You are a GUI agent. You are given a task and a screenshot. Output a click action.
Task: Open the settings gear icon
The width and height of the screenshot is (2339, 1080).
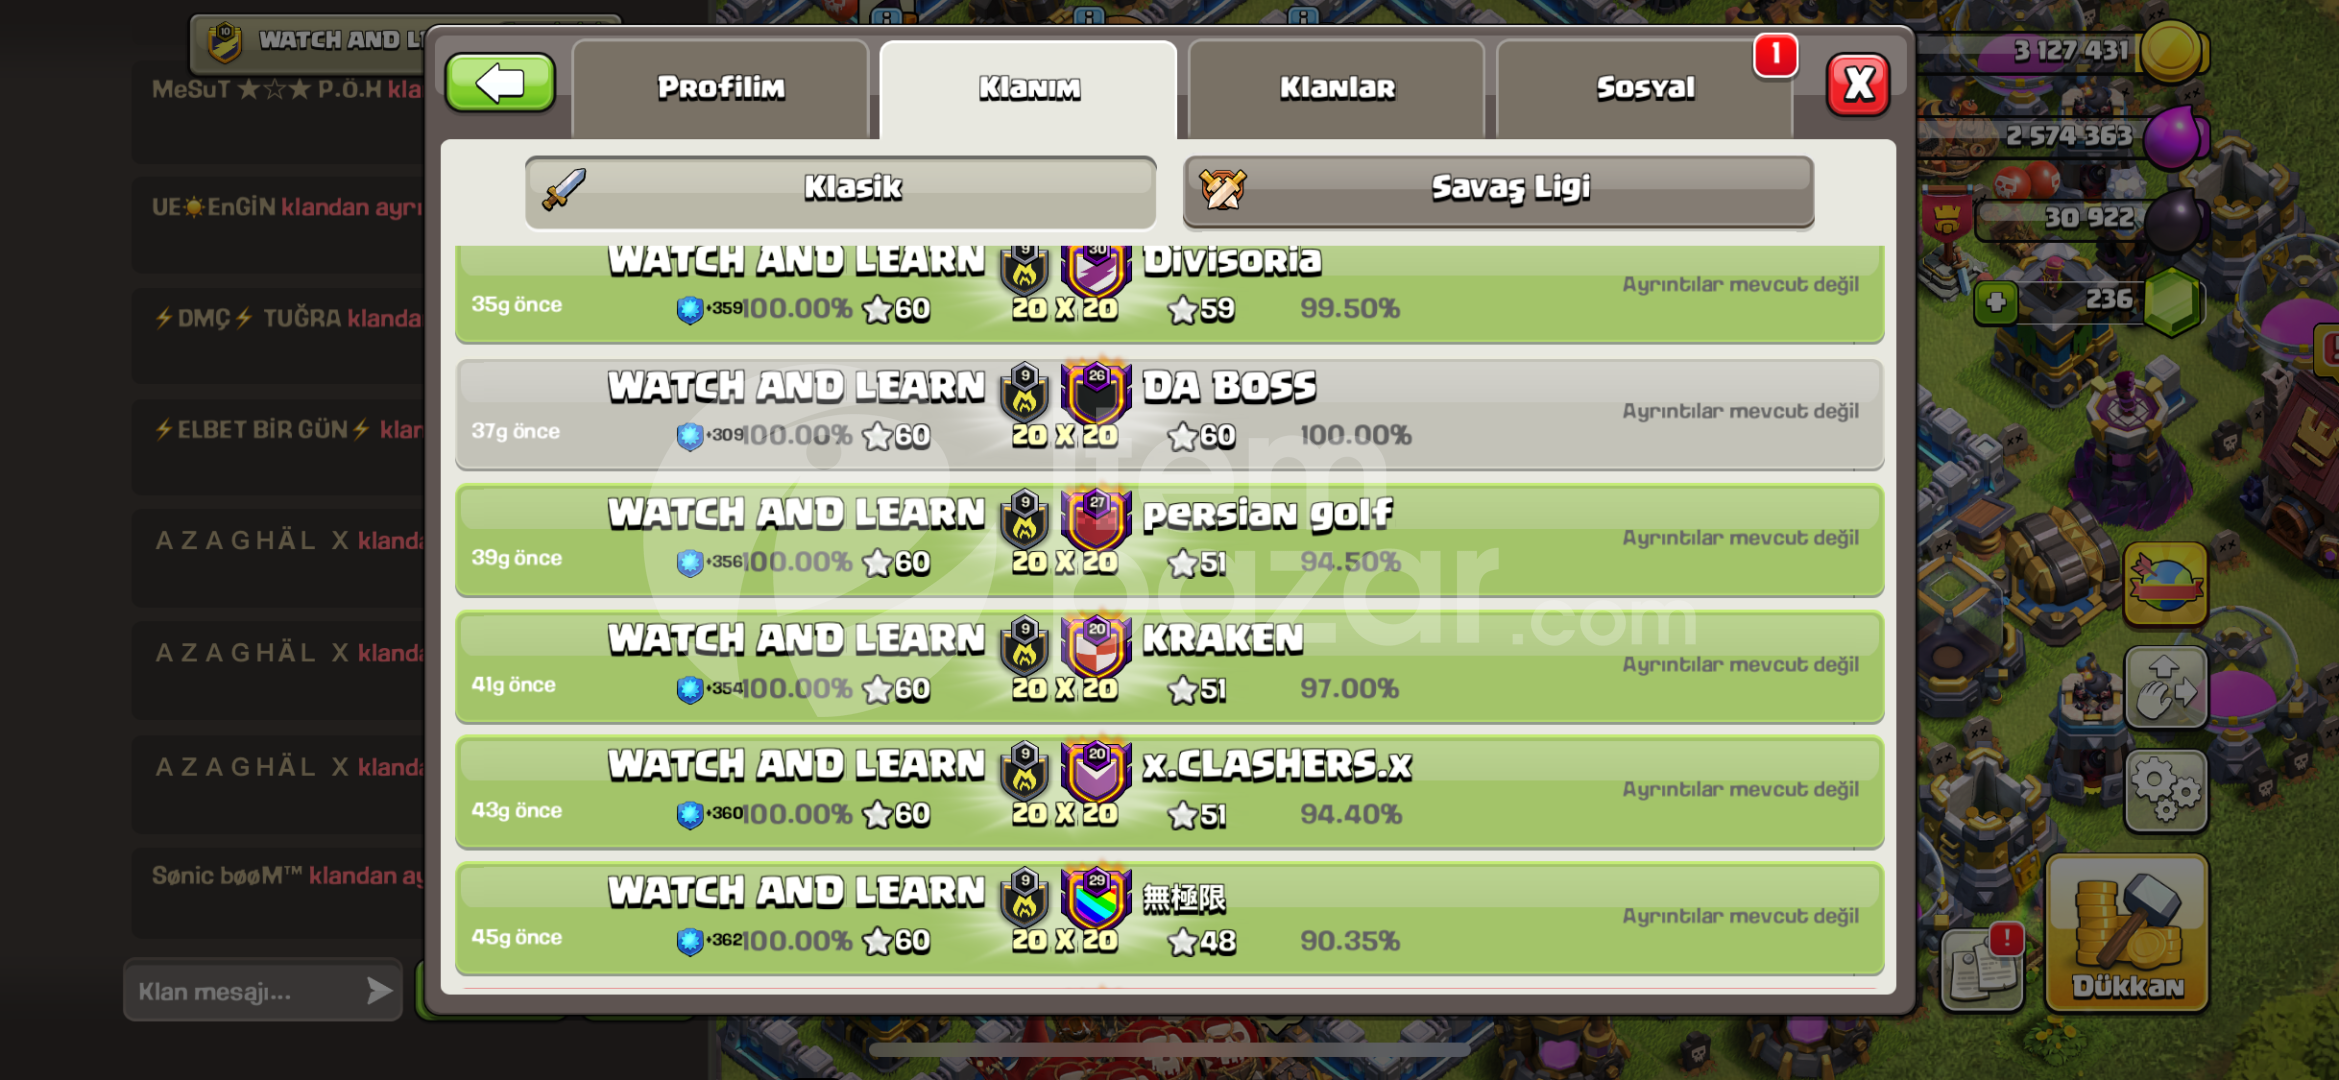coord(2165,791)
